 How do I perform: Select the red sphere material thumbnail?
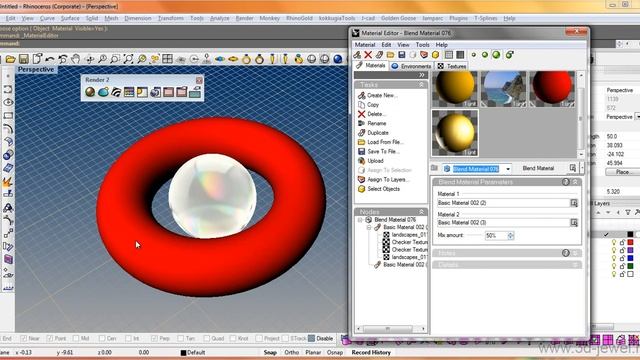(552, 89)
